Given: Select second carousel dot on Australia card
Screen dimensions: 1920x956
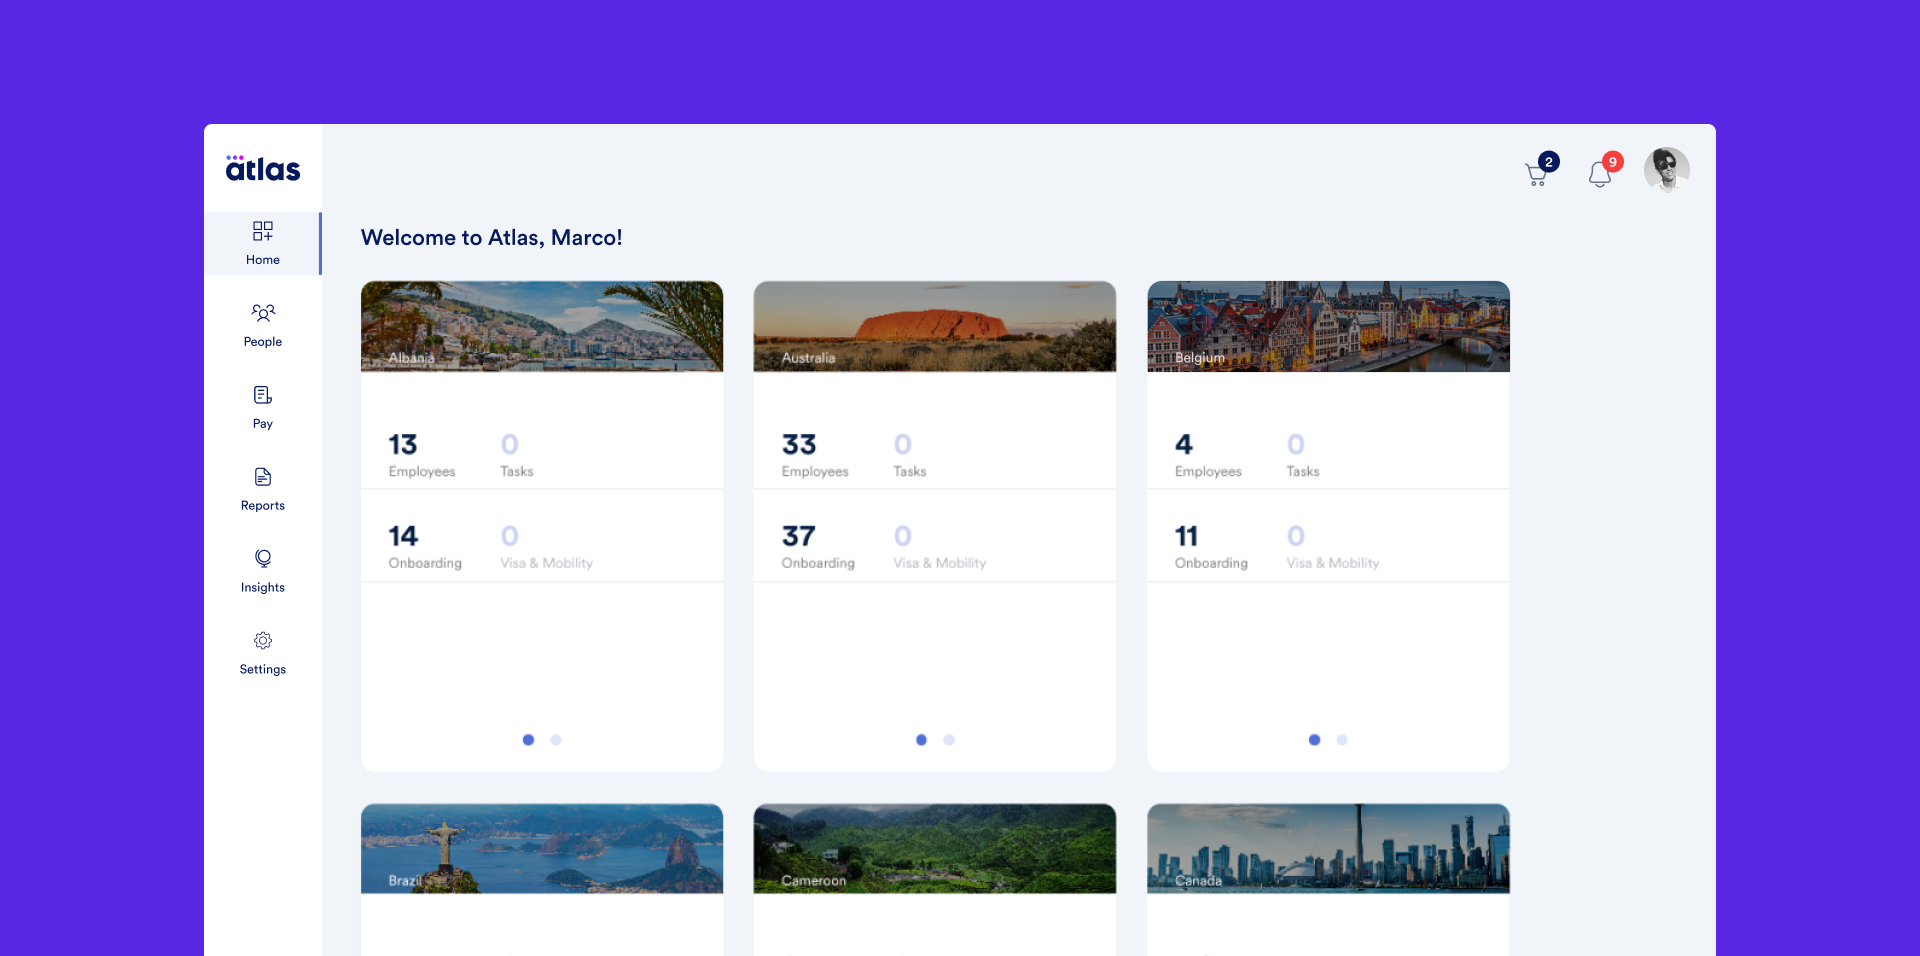Looking at the screenshot, I should click(x=948, y=740).
